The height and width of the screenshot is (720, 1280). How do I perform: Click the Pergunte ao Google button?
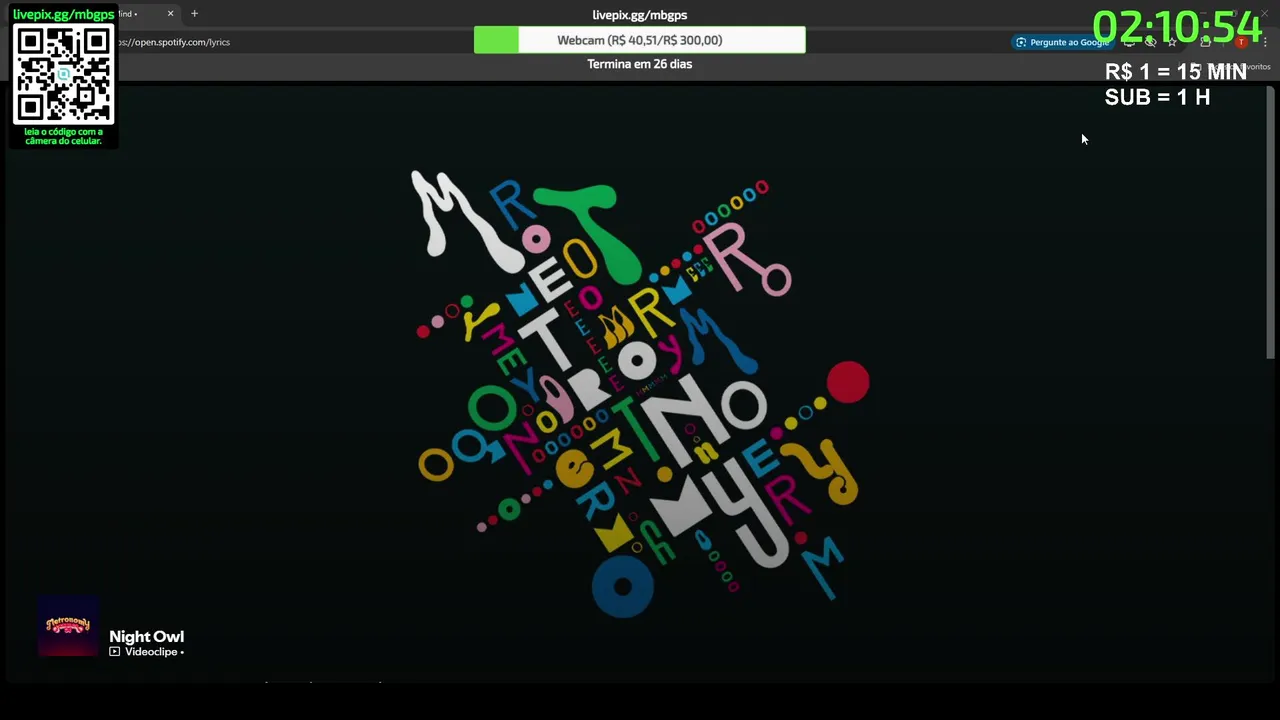1062,42
